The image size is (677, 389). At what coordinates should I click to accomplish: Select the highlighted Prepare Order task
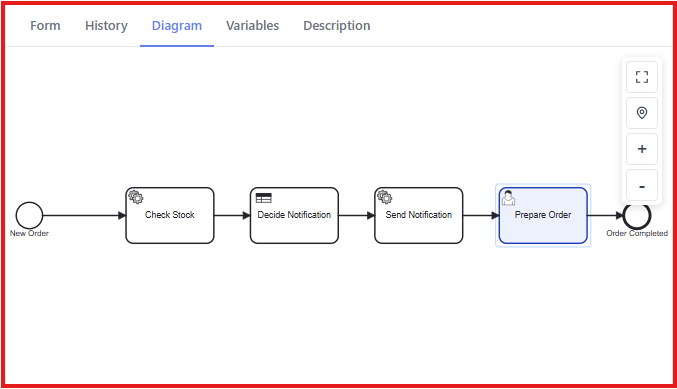tap(543, 215)
